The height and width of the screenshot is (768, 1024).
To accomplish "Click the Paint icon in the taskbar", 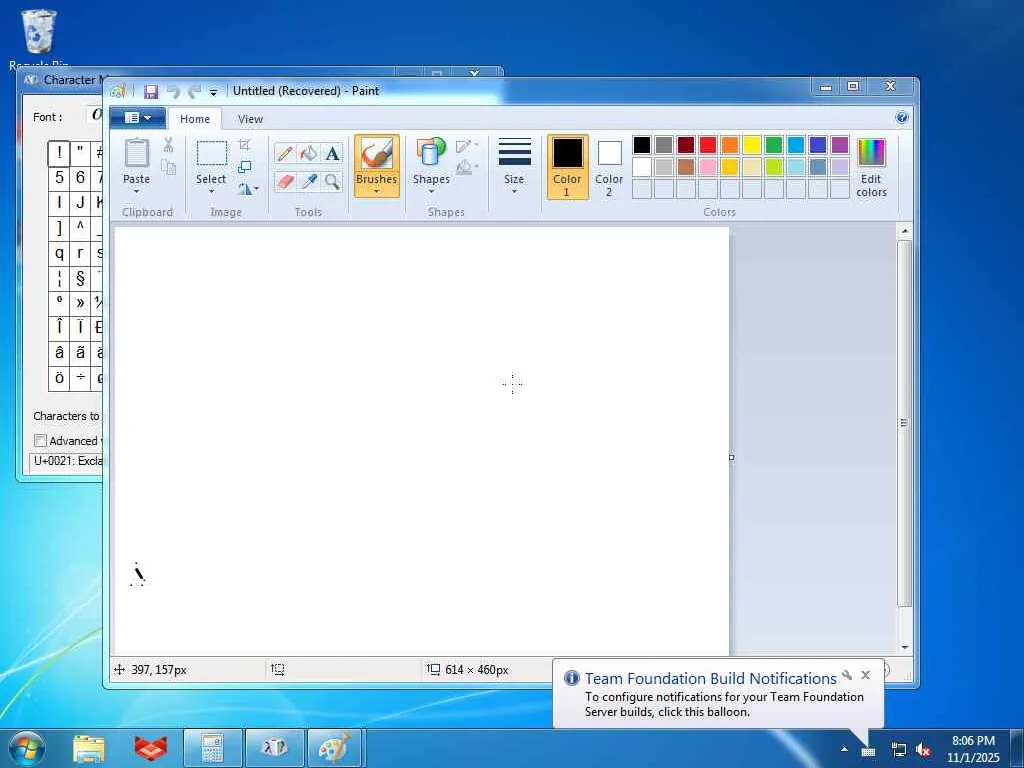I will pos(334,748).
